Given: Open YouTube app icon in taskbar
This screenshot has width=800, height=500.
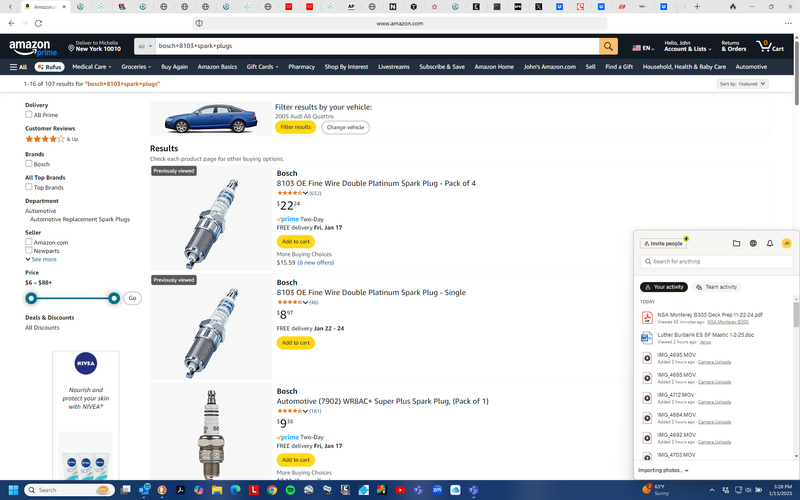Looking at the screenshot, I should click(x=400, y=490).
